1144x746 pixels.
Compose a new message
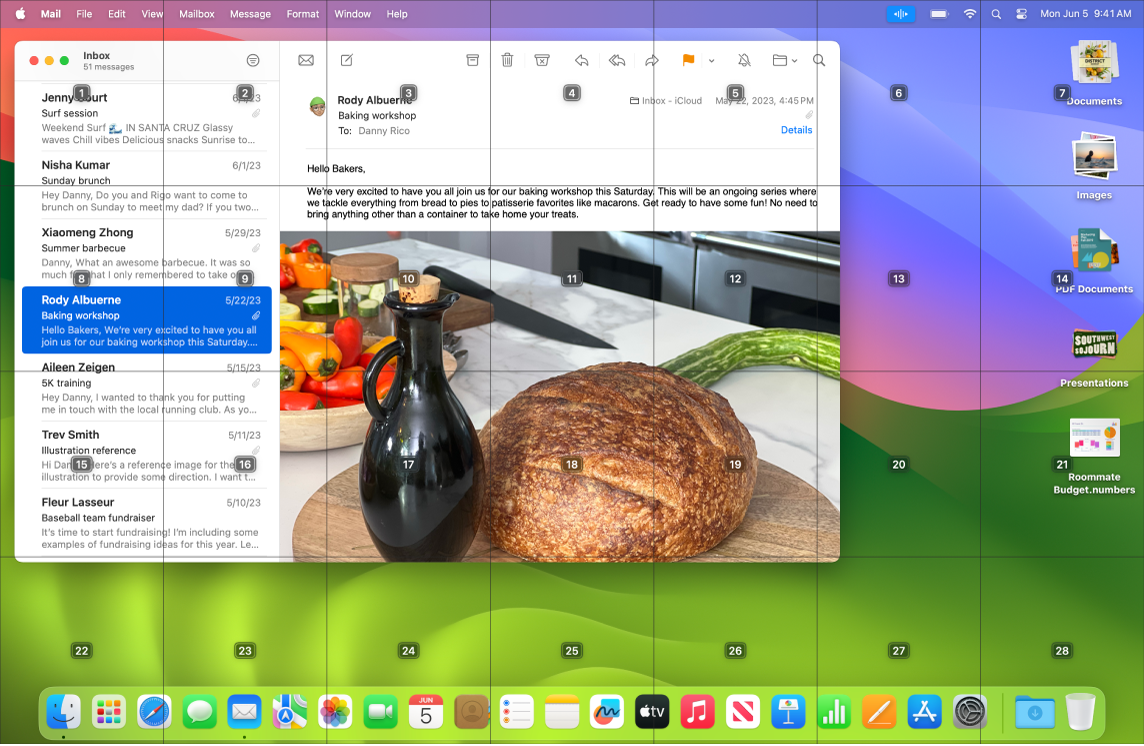346,60
